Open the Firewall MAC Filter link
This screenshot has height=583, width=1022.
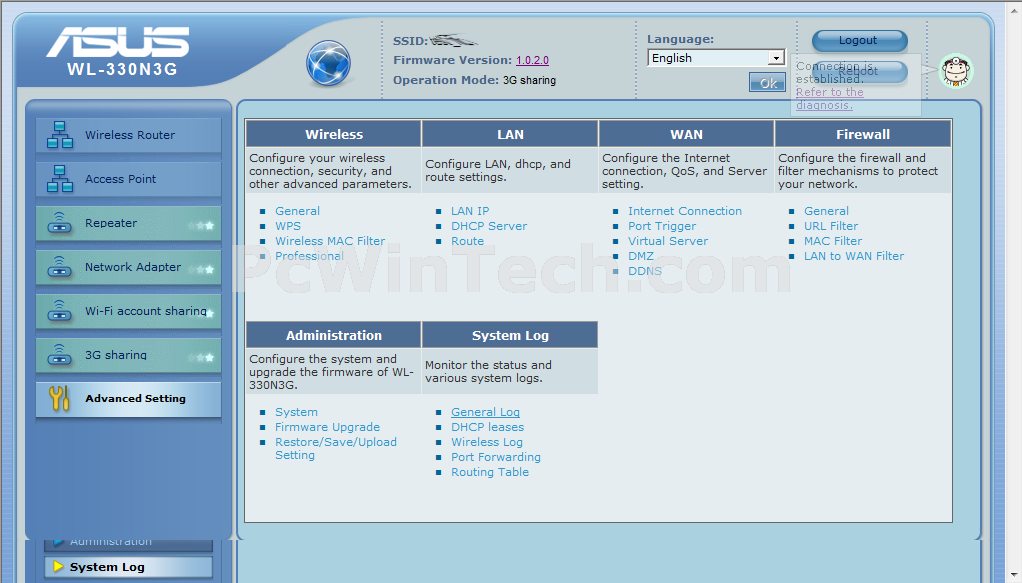pyautogui.click(x=833, y=241)
